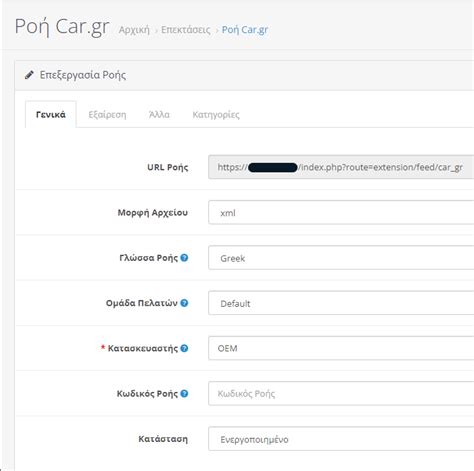Open the Ομάδα Πελατών dropdown showing Default
Image resolution: width=474 pixels, height=471 pixels.
tap(341, 303)
